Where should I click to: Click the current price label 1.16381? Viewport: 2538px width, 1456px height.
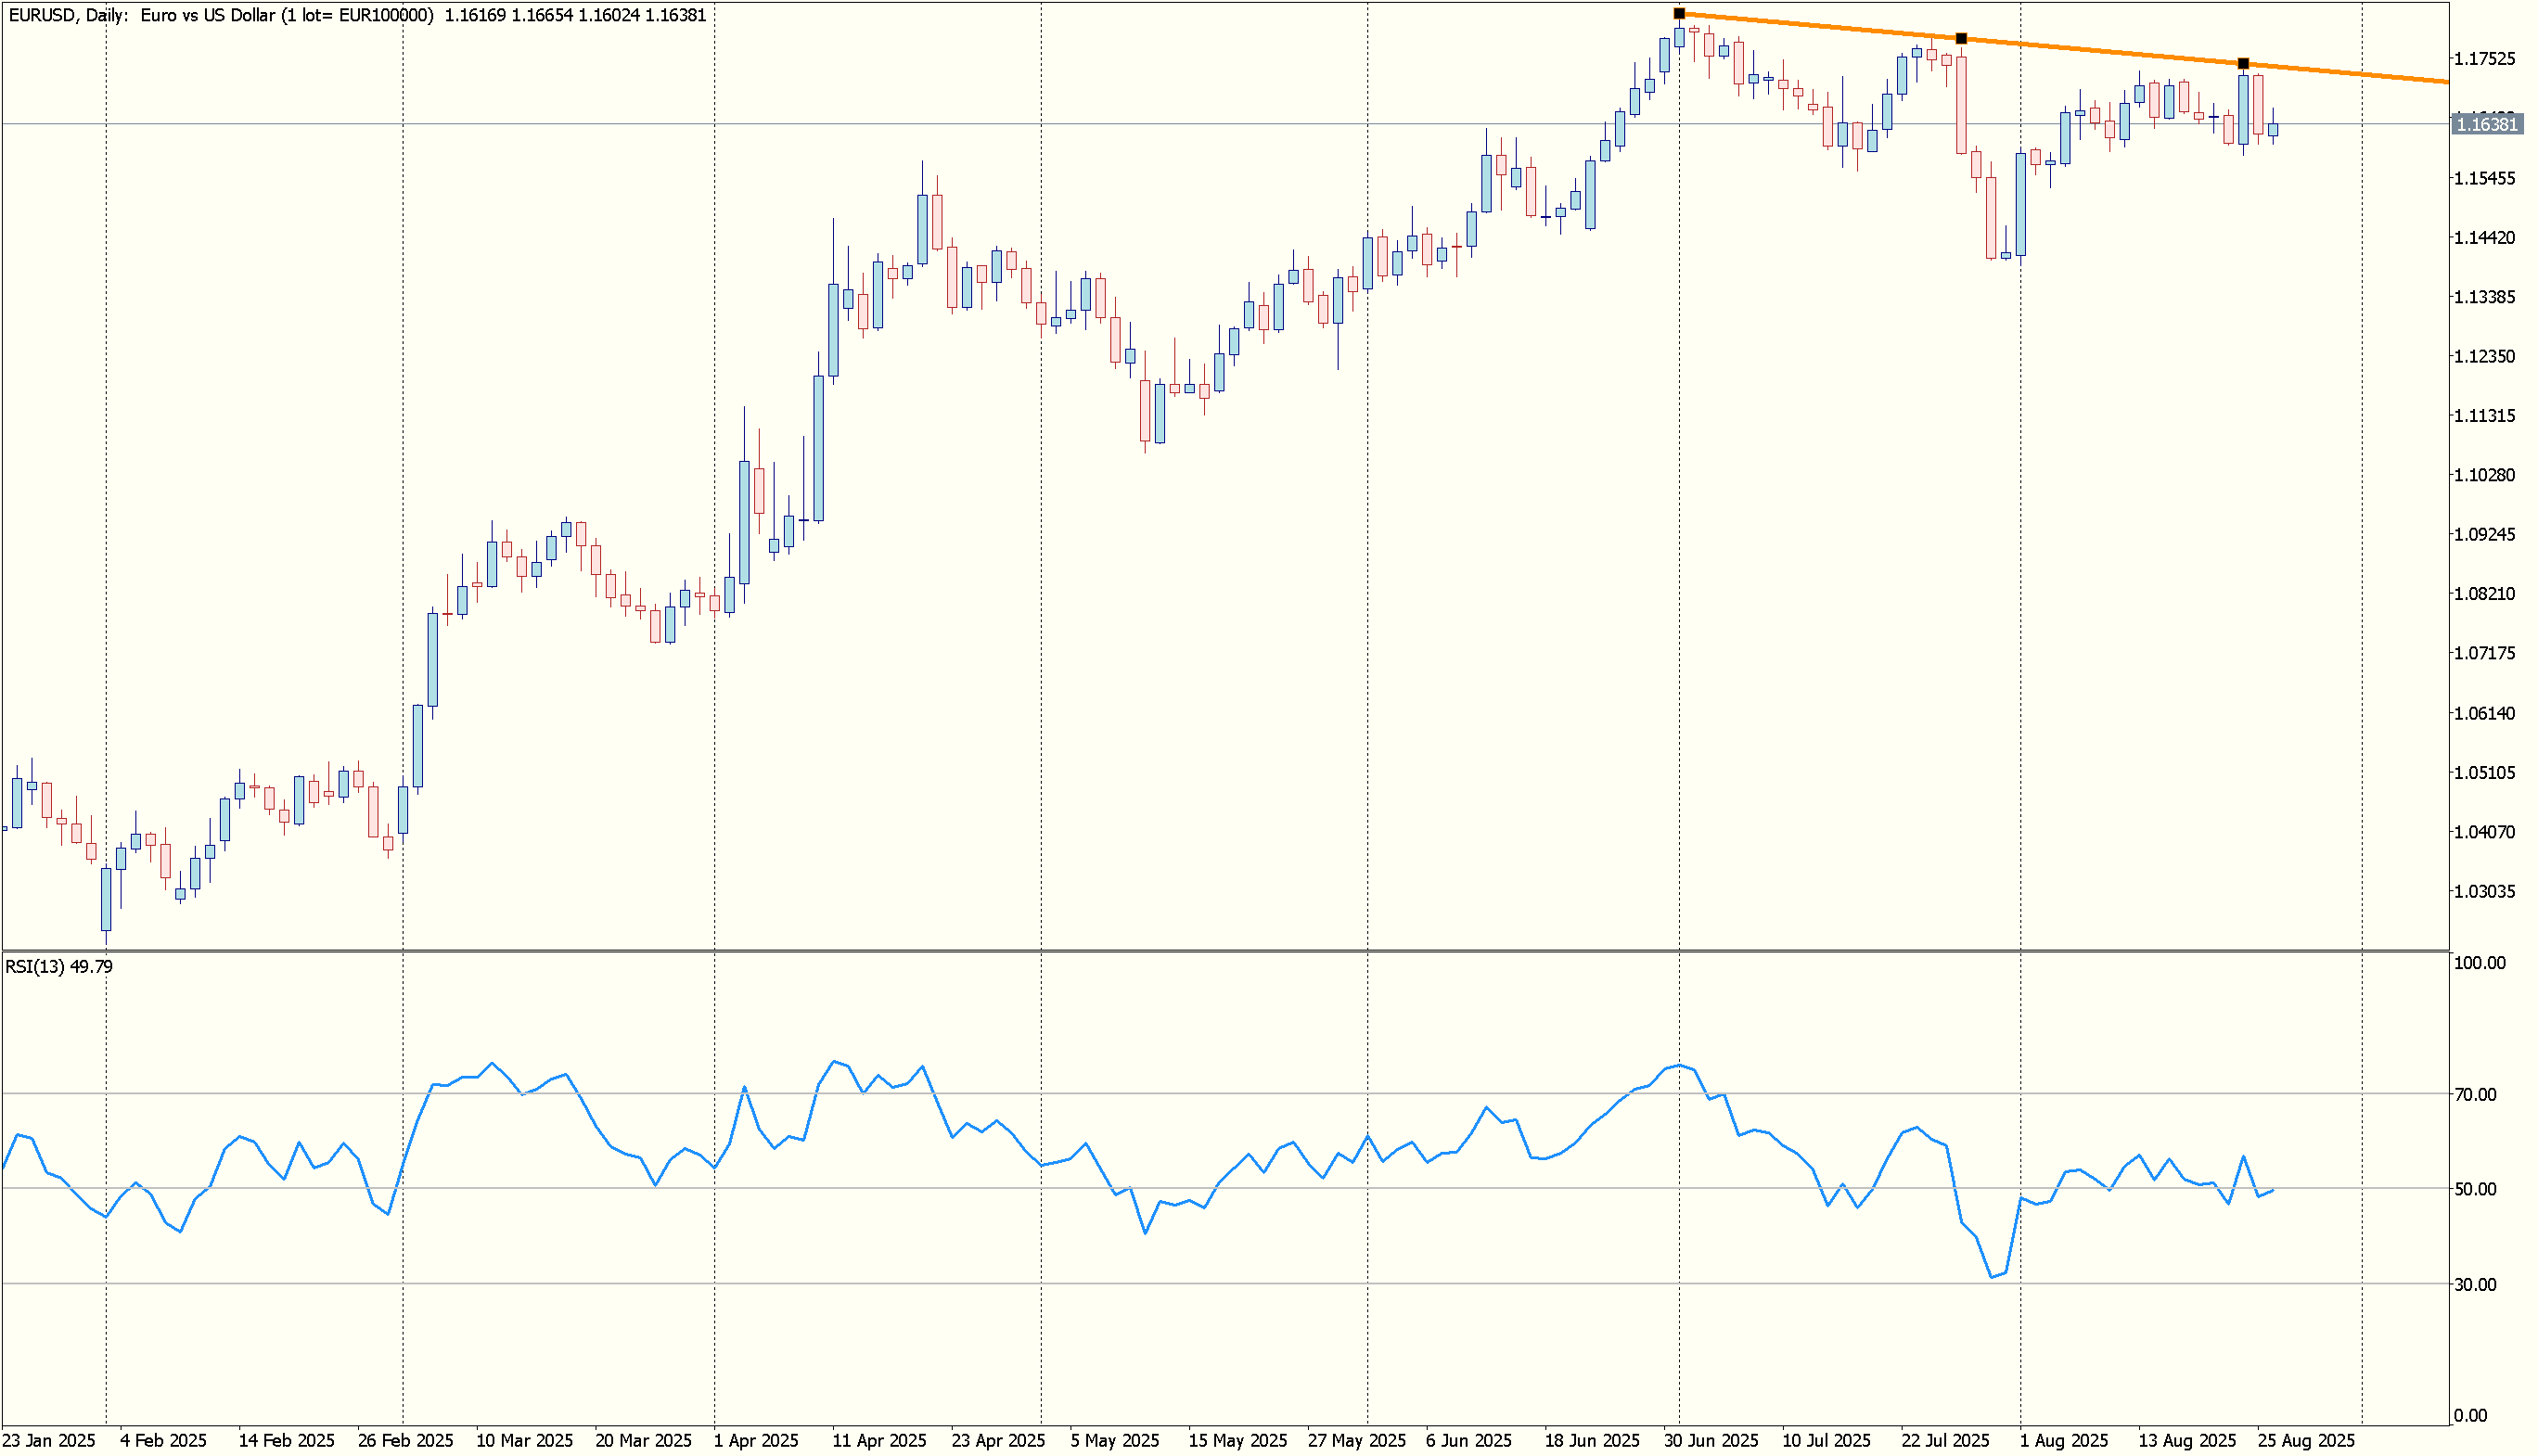click(x=2486, y=125)
